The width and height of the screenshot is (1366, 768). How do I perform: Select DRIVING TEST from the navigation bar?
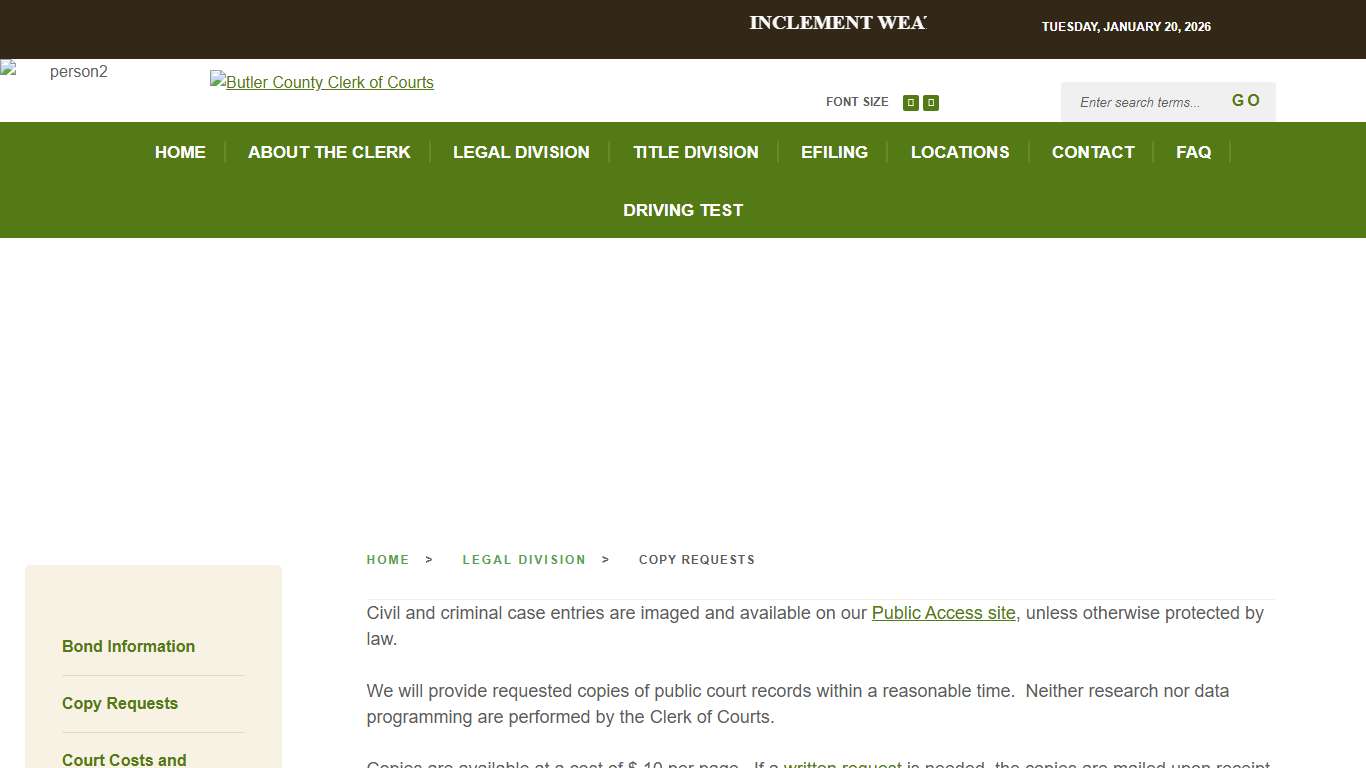pos(683,210)
